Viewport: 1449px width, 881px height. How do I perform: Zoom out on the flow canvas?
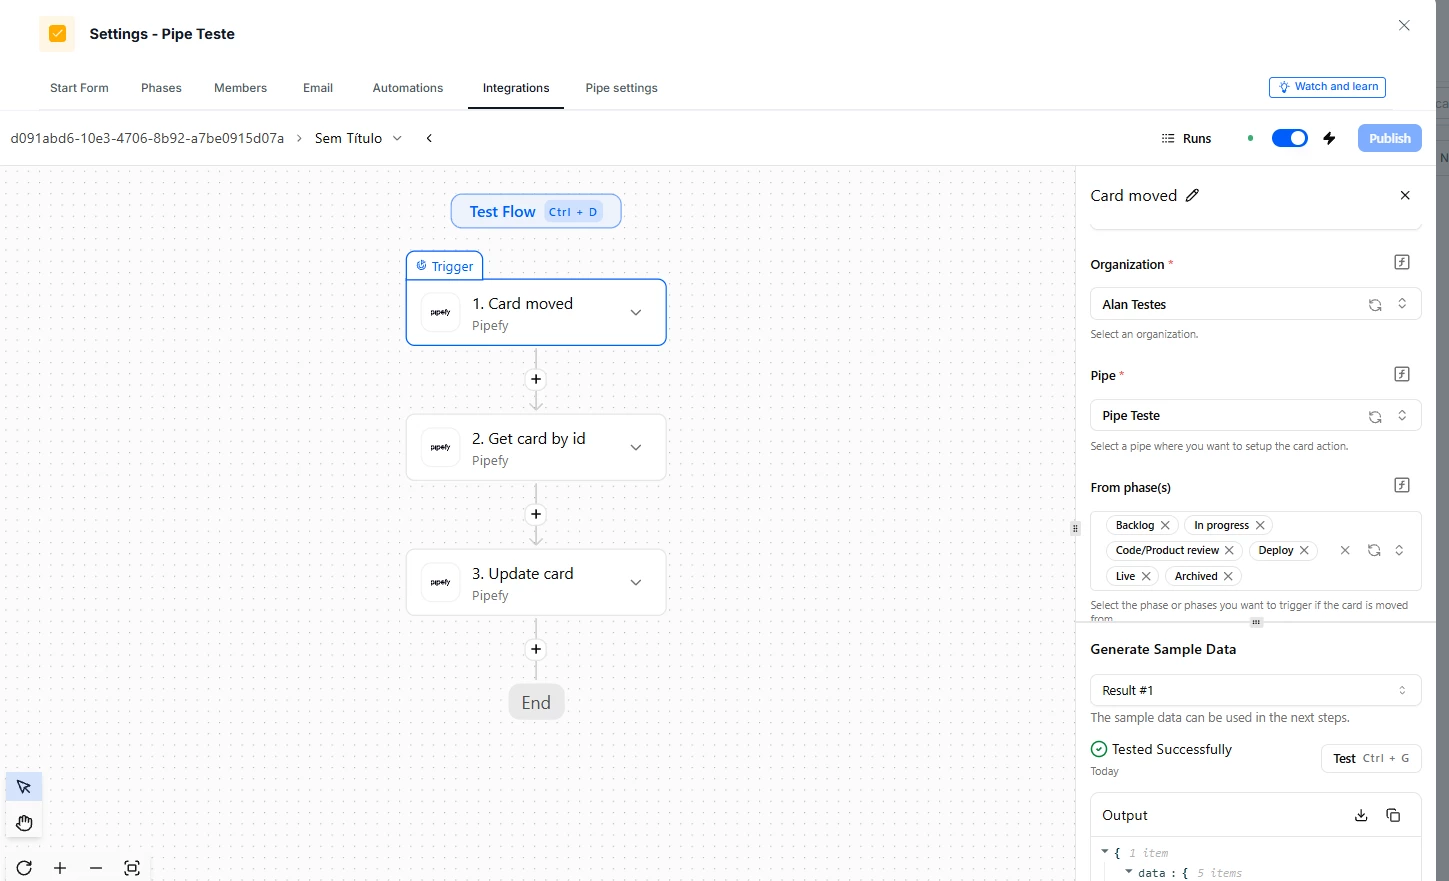[96, 868]
